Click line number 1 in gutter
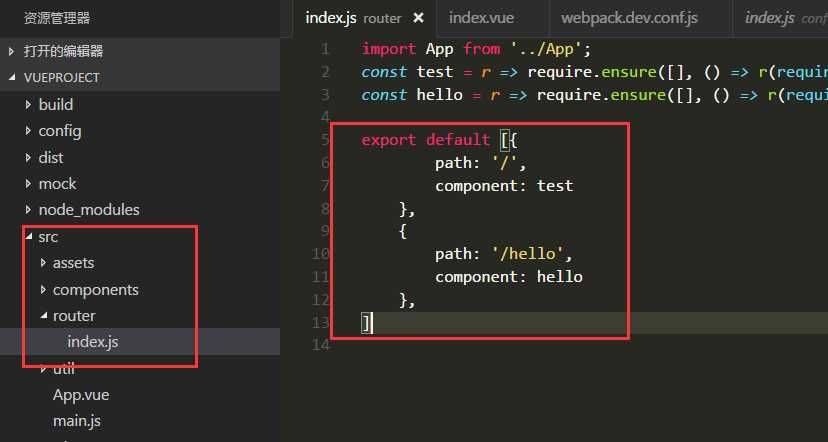Screen dimensions: 828x442 tap(325, 49)
